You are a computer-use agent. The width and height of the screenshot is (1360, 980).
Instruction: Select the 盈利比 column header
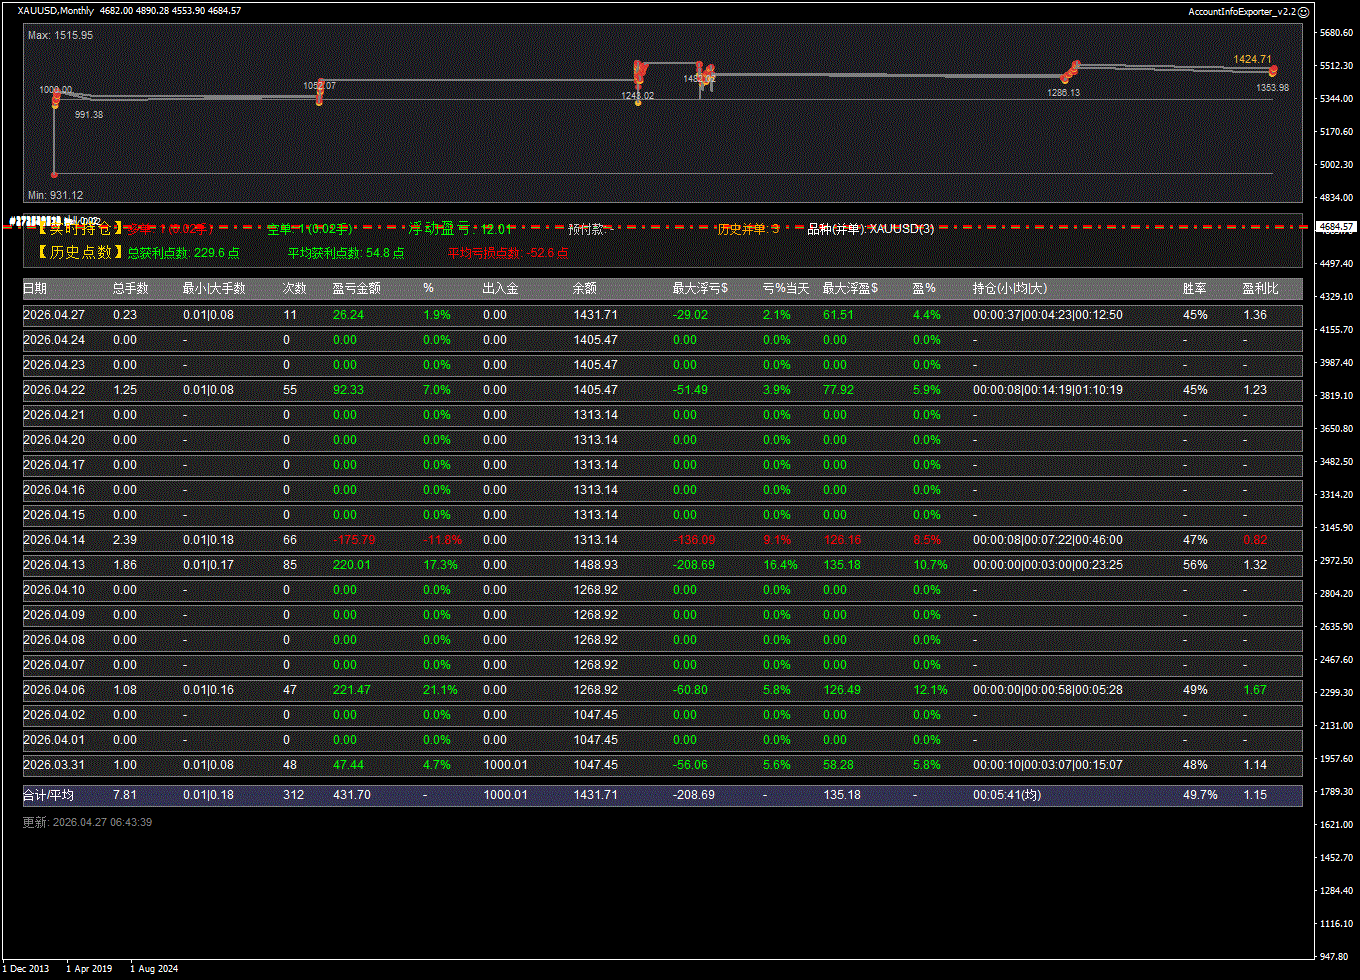click(x=1260, y=289)
